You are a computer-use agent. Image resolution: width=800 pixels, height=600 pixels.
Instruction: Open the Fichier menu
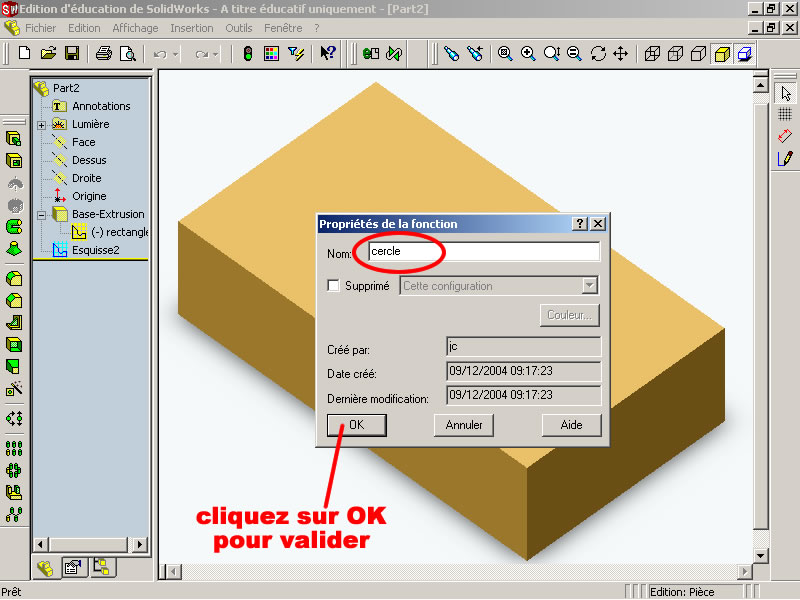click(x=40, y=28)
